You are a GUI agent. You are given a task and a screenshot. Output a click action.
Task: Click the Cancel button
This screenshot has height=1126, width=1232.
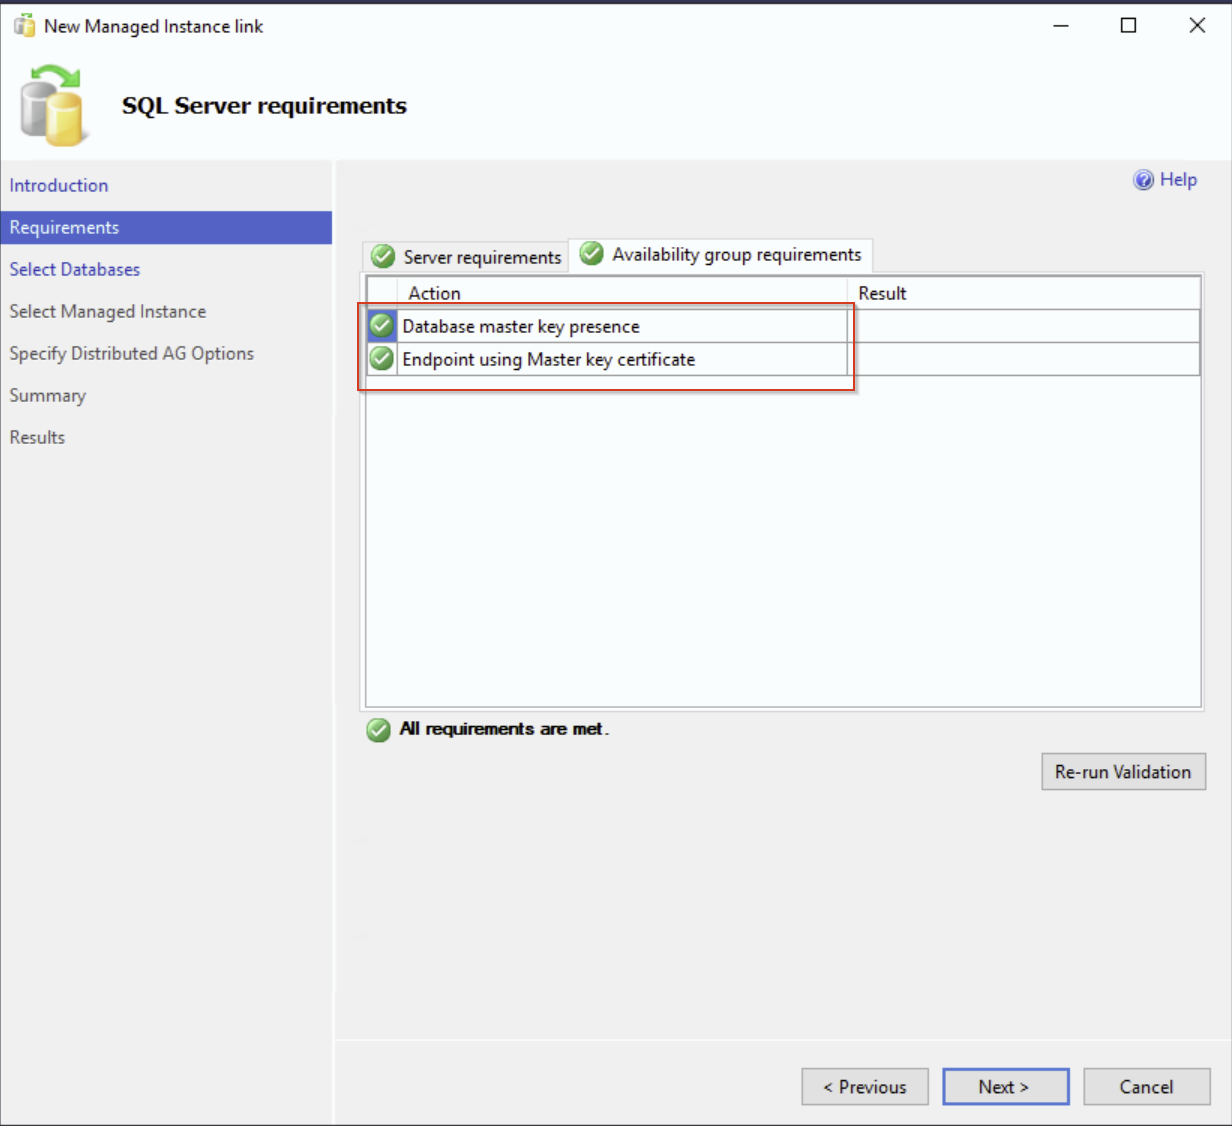click(1146, 1087)
